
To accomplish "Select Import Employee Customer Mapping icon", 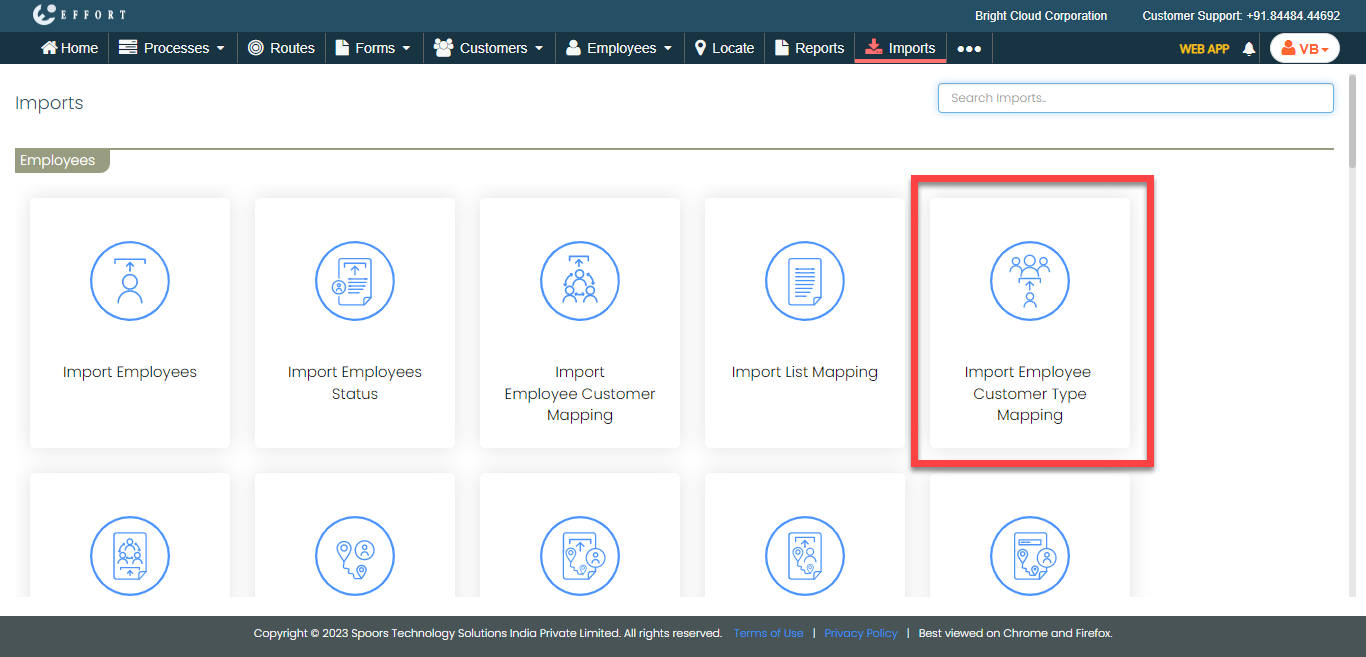I will coord(580,281).
